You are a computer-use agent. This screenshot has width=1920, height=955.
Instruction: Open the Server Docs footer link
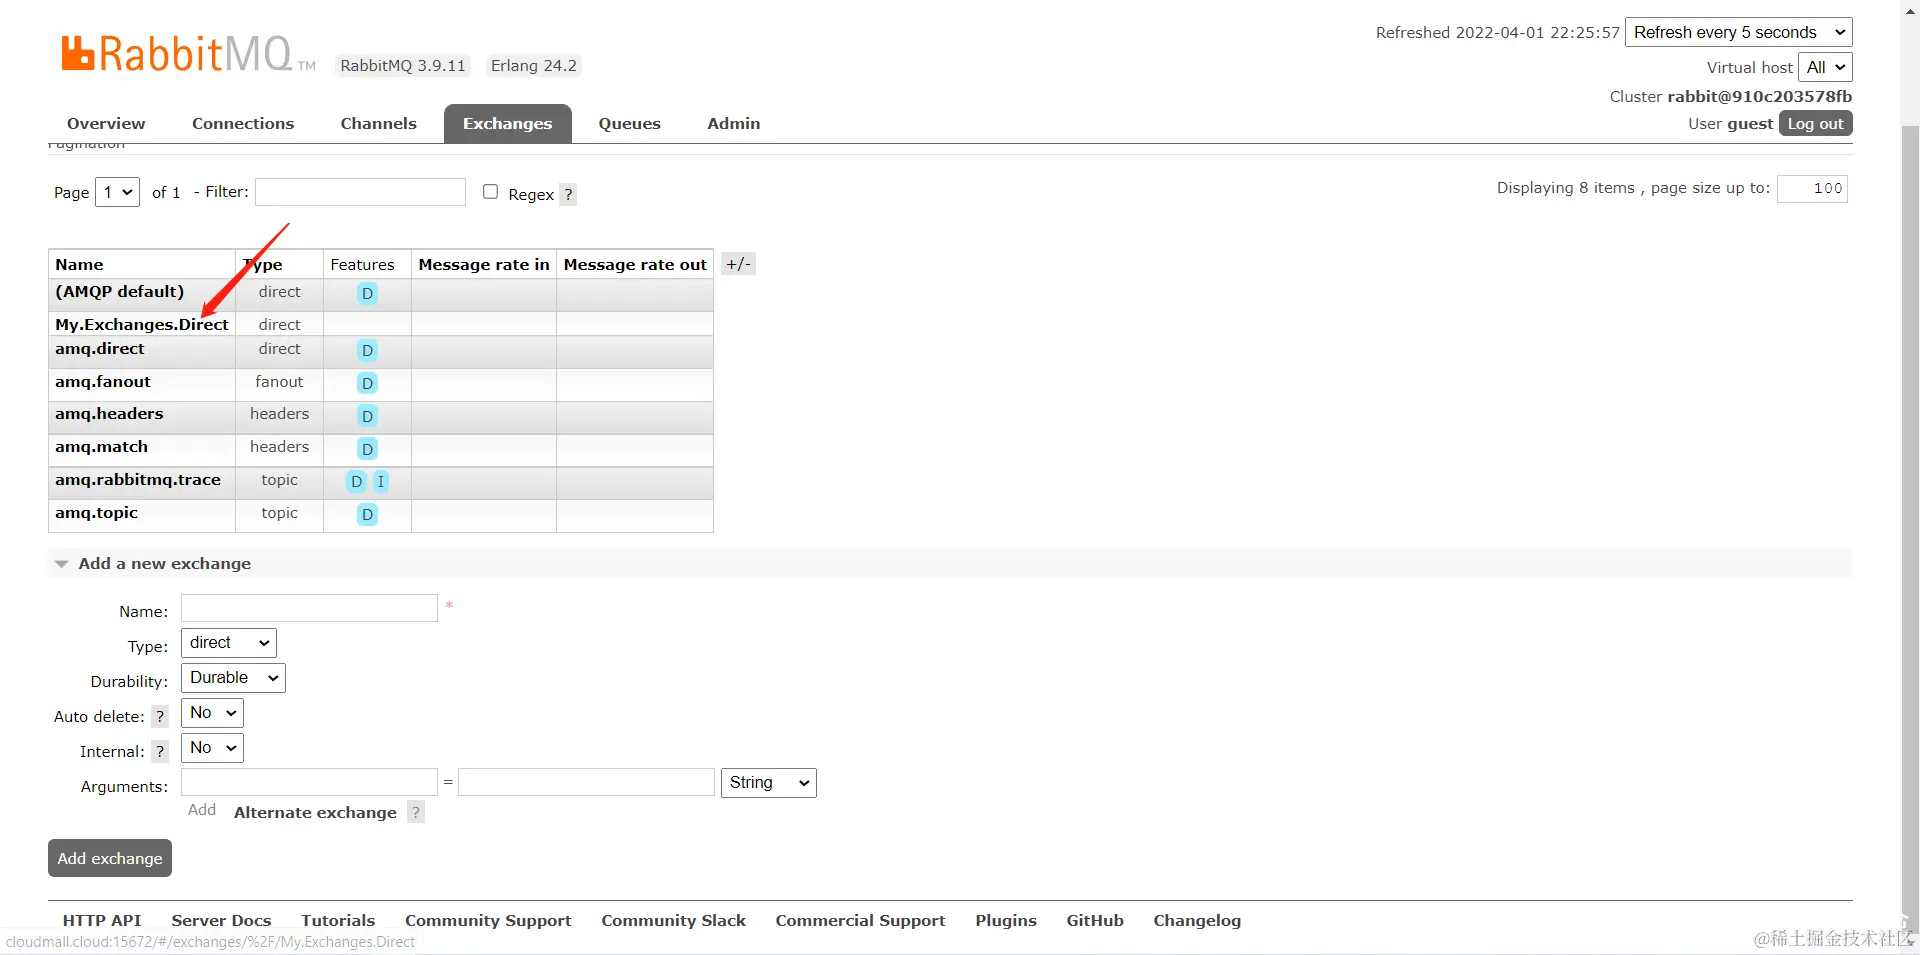click(x=221, y=921)
